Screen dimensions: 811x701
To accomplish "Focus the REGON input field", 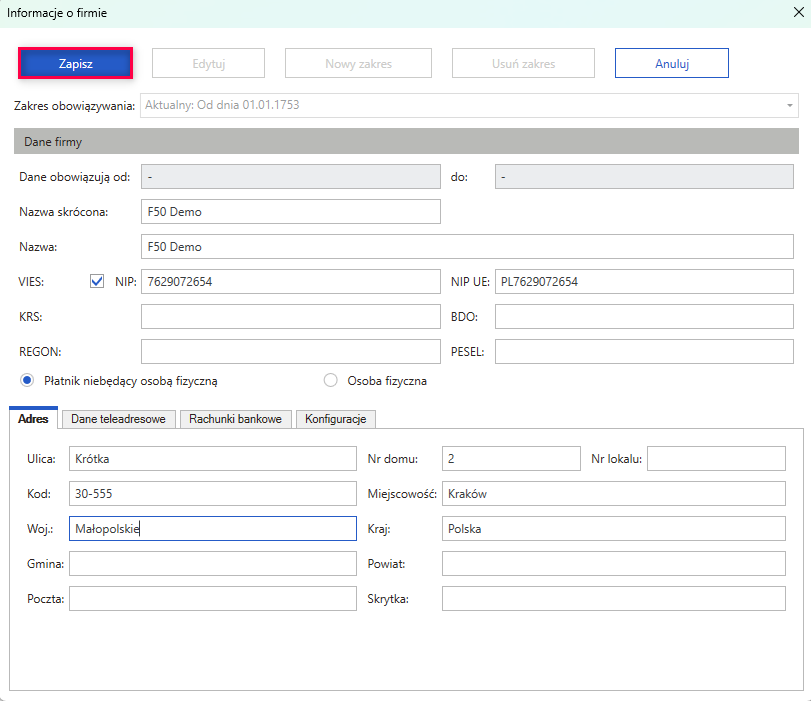I will [x=290, y=352].
